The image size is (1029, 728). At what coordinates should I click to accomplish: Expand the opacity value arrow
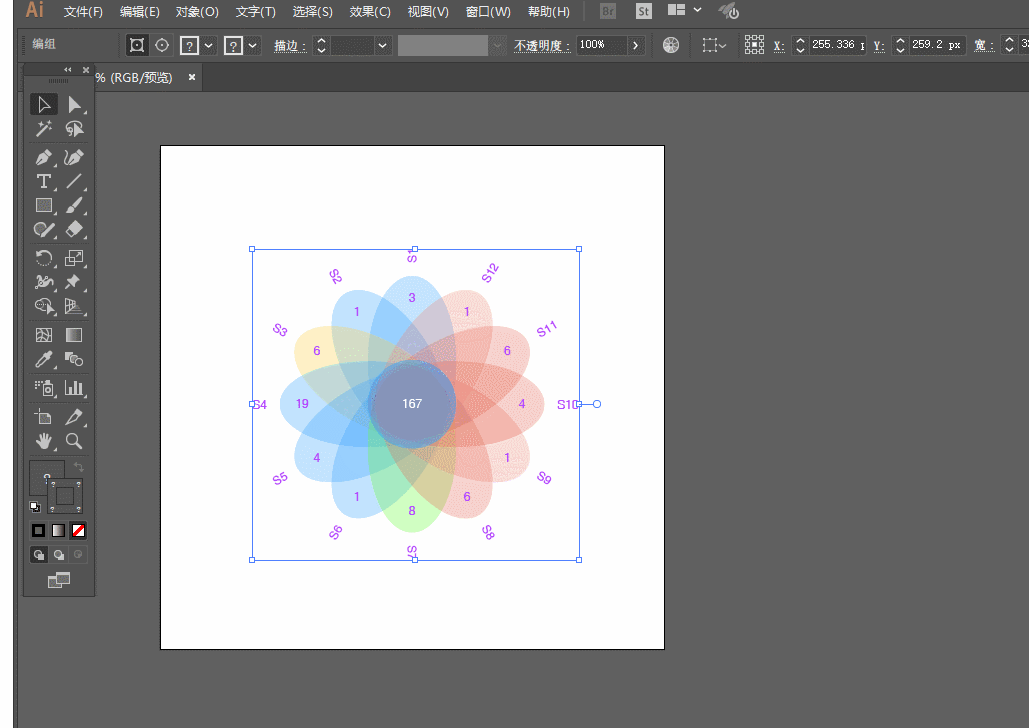coord(635,45)
